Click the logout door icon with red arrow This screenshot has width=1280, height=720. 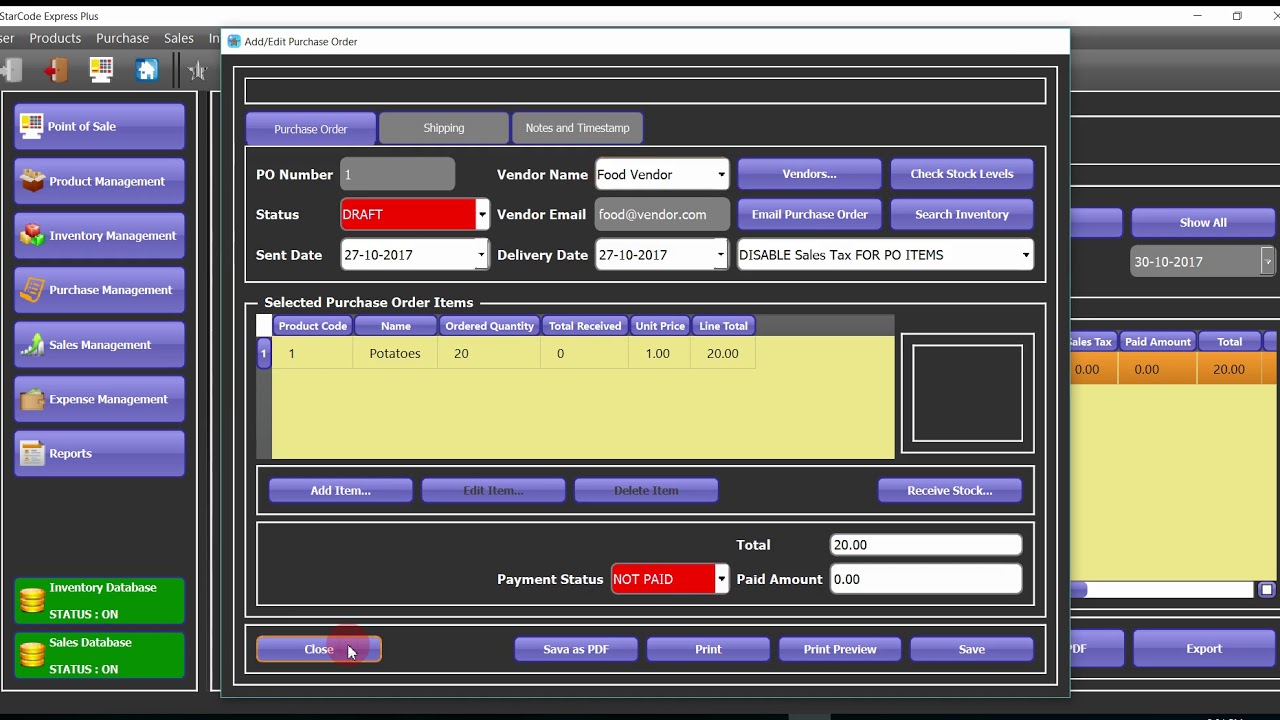click(55, 69)
